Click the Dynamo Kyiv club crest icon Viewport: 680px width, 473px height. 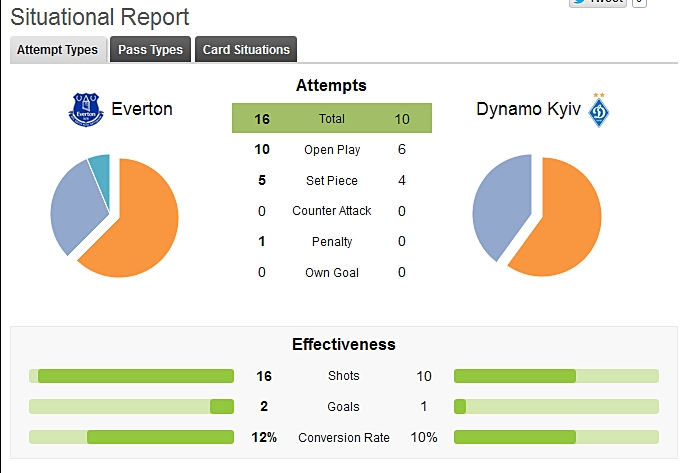[x=601, y=110]
